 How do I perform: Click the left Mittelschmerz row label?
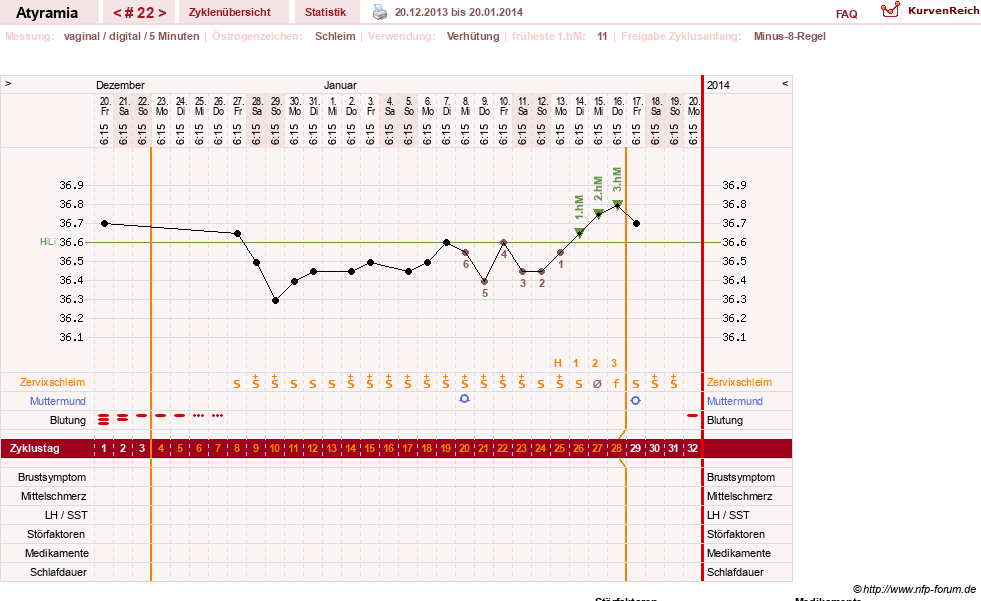pos(54,496)
